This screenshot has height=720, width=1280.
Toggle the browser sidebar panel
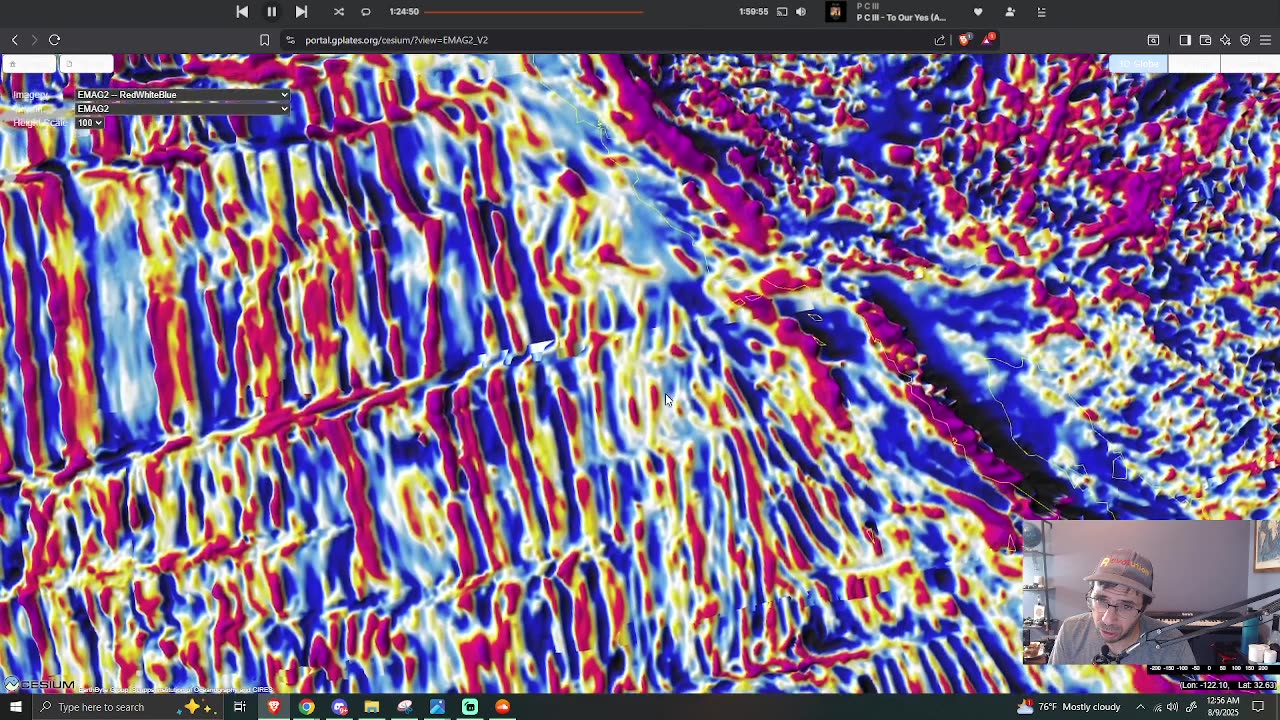coord(1185,40)
